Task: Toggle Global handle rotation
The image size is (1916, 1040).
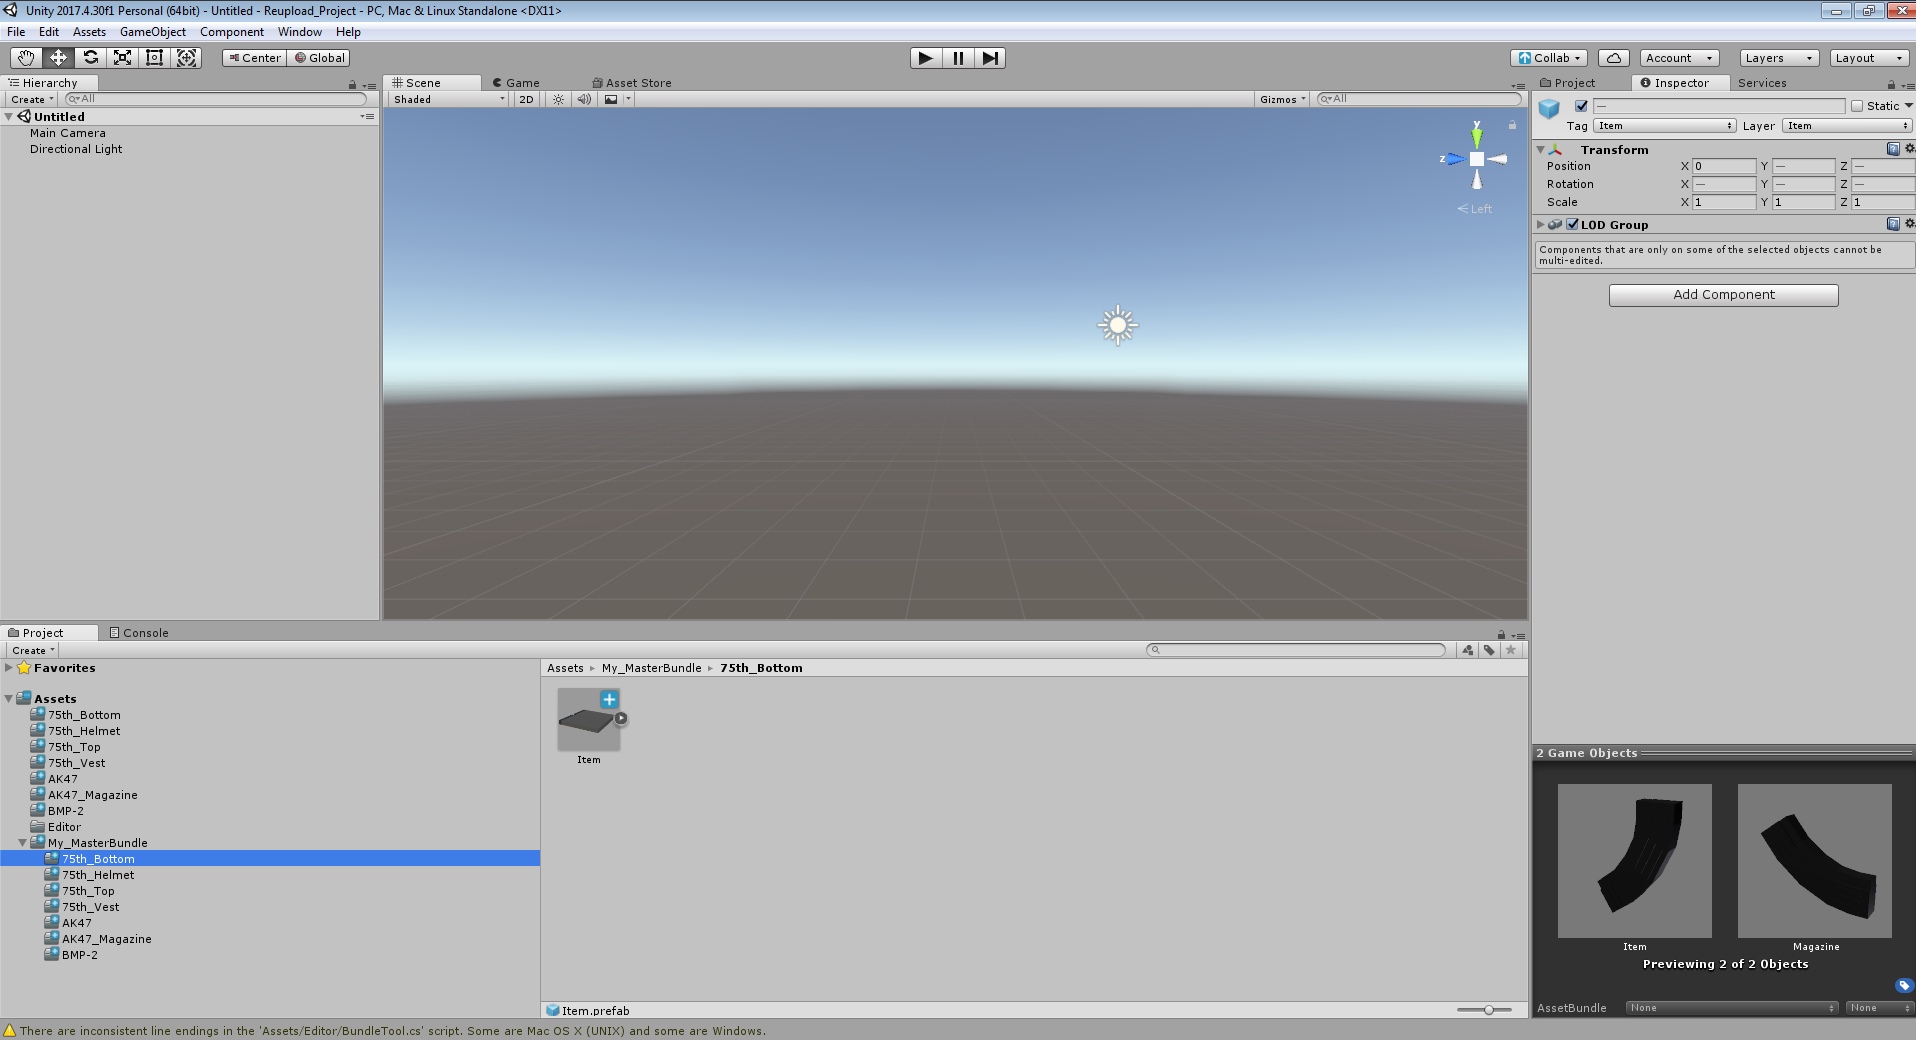Action: pos(319,58)
